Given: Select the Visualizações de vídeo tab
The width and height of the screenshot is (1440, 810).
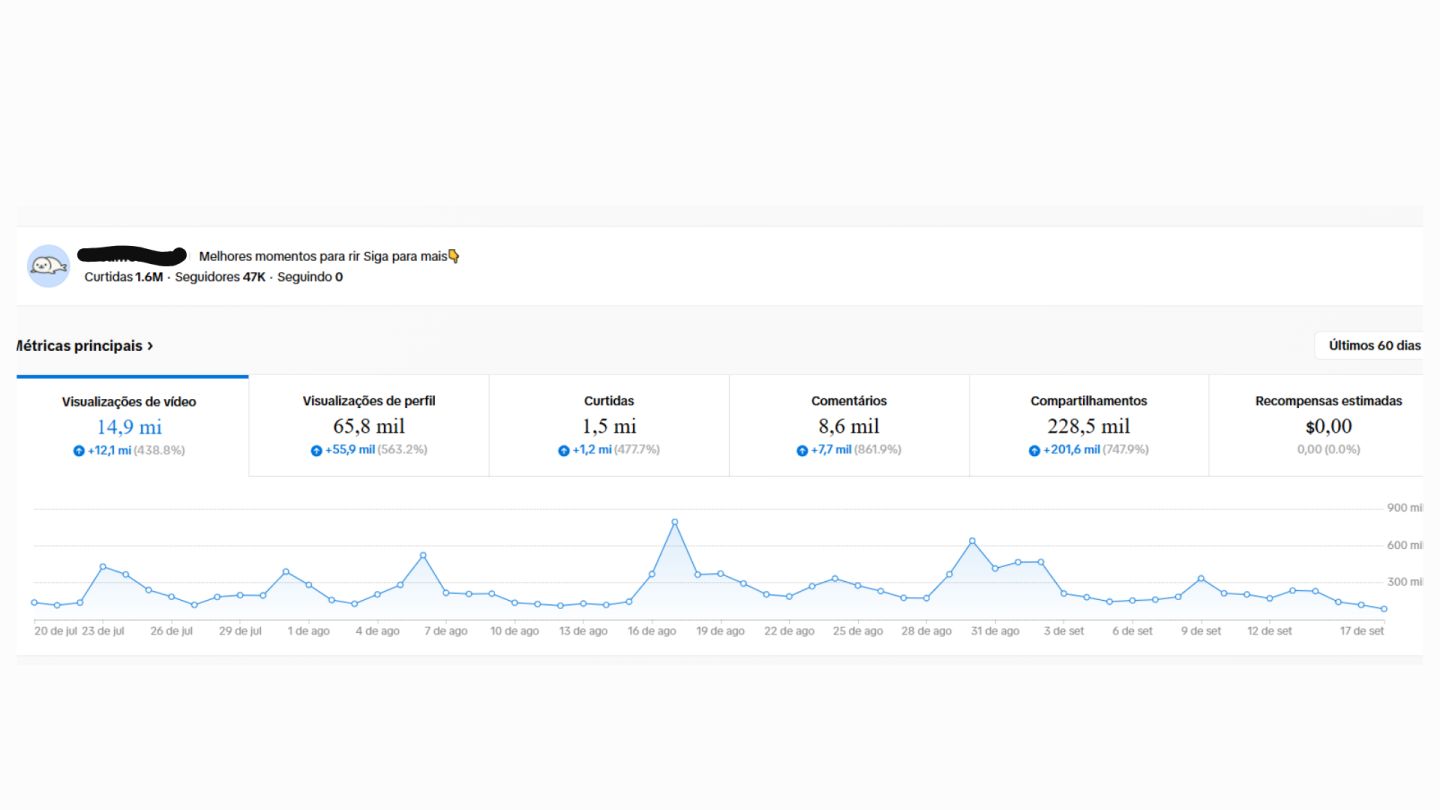Looking at the screenshot, I should (x=132, y=426).
